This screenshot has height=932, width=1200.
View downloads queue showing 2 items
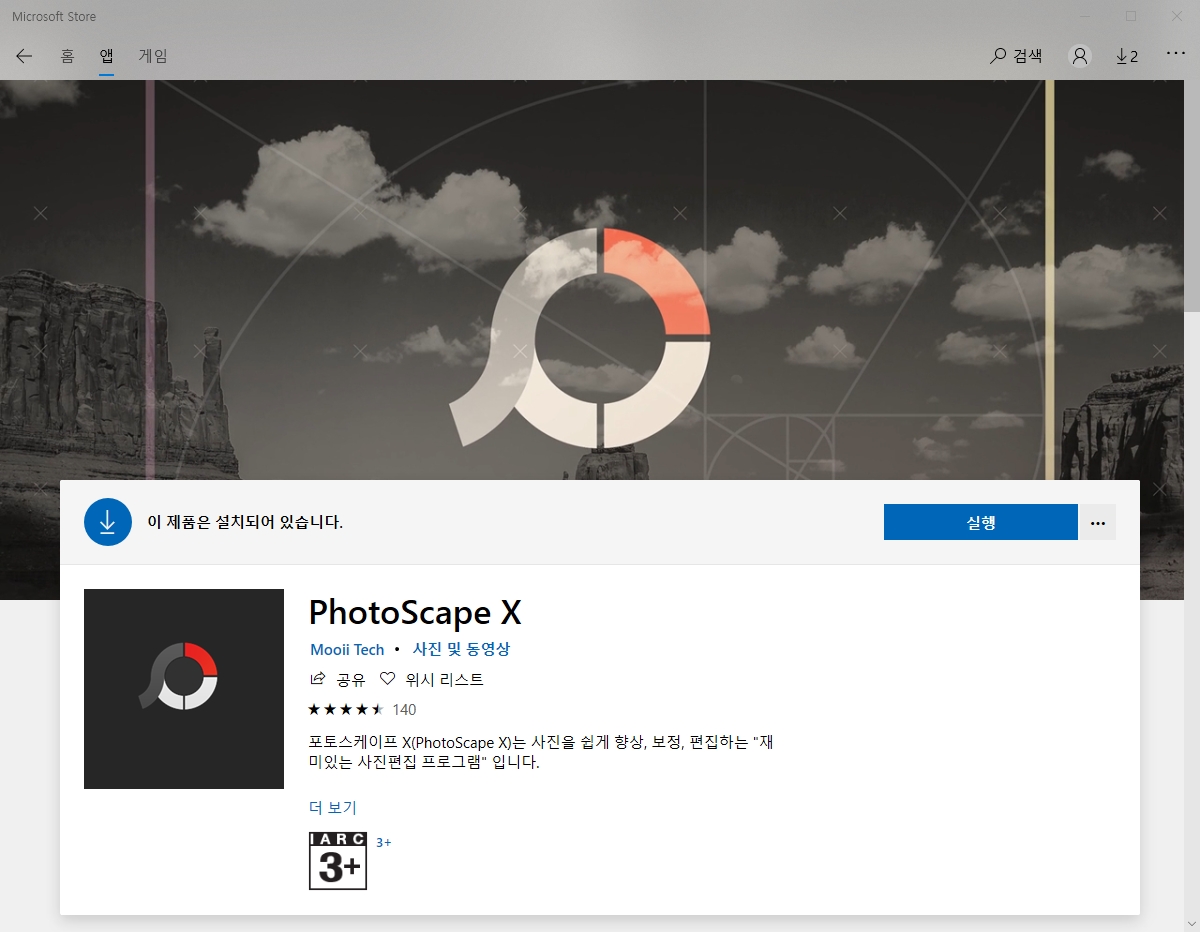tap(1127, 56)
